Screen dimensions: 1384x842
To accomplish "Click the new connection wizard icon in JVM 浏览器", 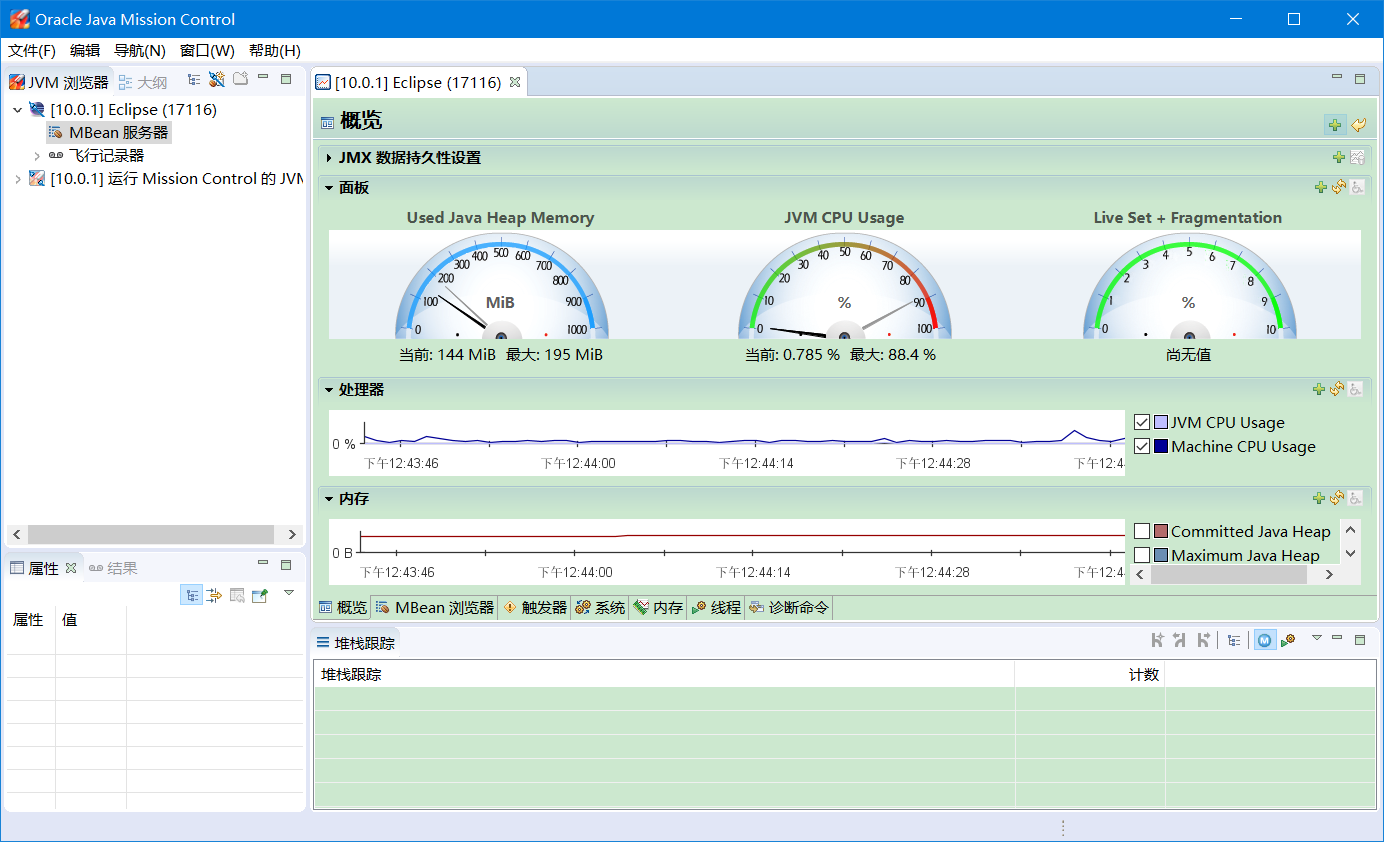I will click(x=217, y=80).
